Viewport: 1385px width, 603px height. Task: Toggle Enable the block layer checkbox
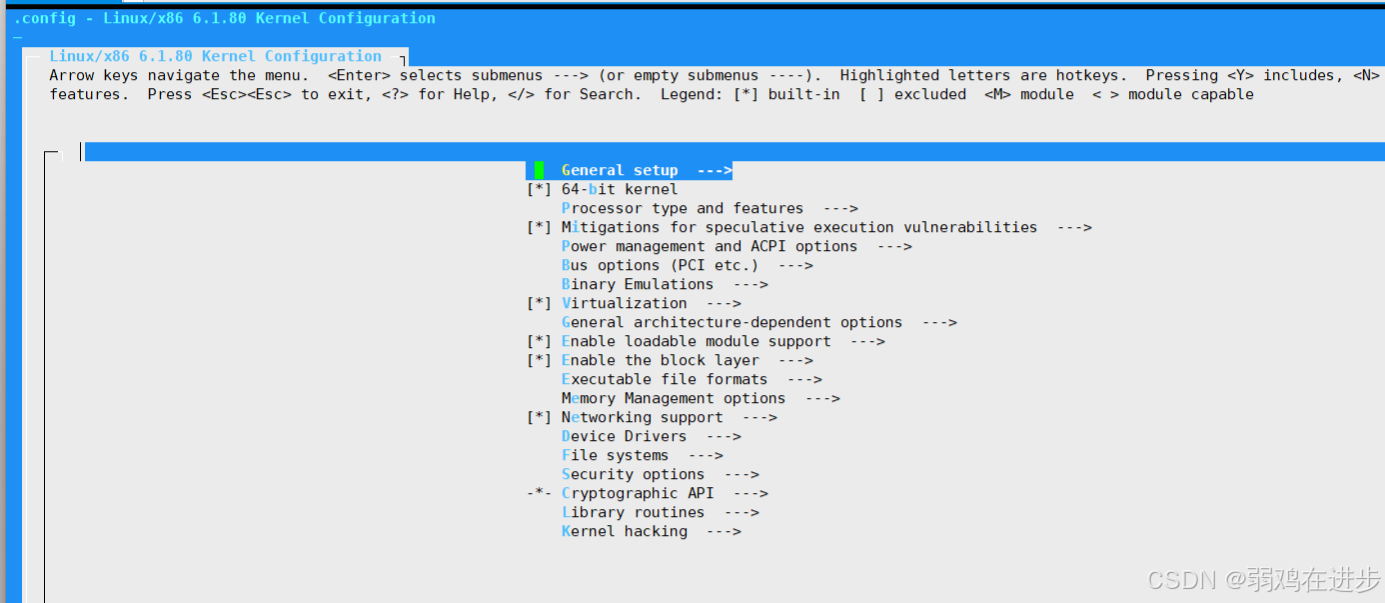[x=539, y=360]
